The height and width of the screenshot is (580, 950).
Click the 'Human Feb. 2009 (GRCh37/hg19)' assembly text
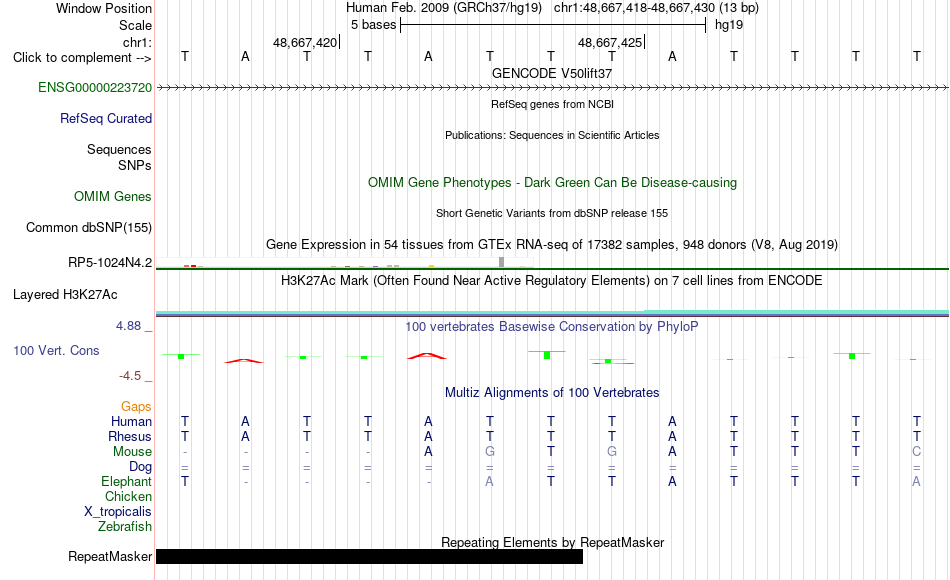tap(444, 8)
